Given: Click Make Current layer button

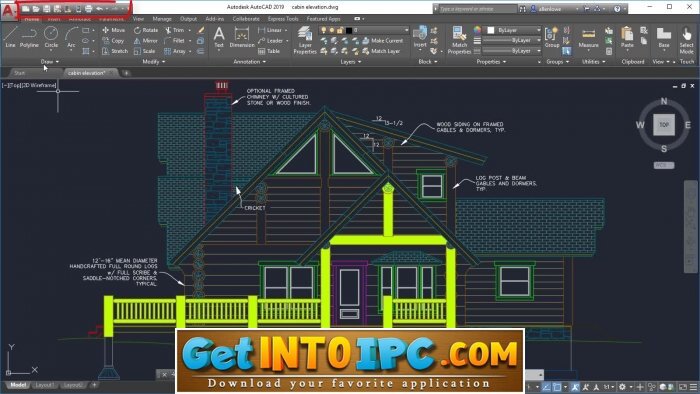Looking at the screenshot, I should click(x=383, y=41).
